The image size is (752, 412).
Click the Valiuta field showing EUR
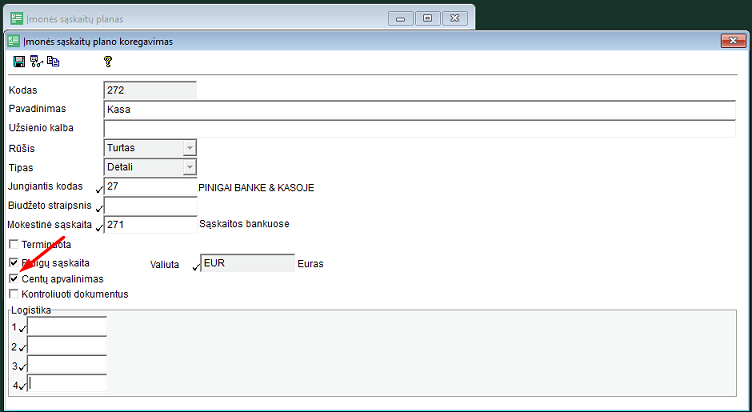(x=248, y=263)
